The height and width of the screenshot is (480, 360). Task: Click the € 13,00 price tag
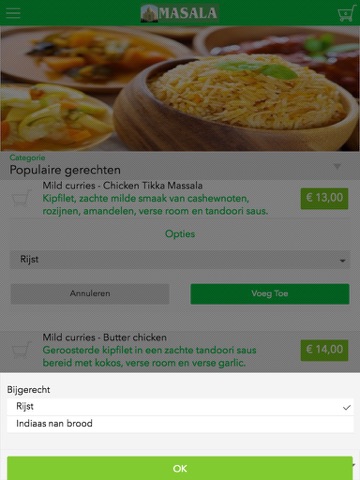pos(324,198)
